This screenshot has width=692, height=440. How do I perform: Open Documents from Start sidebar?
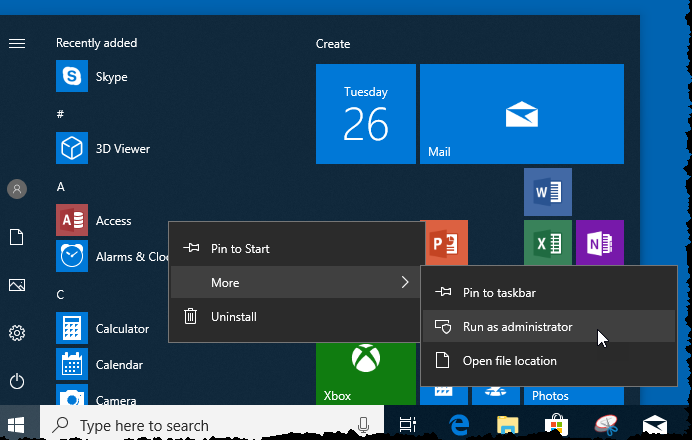17,237
